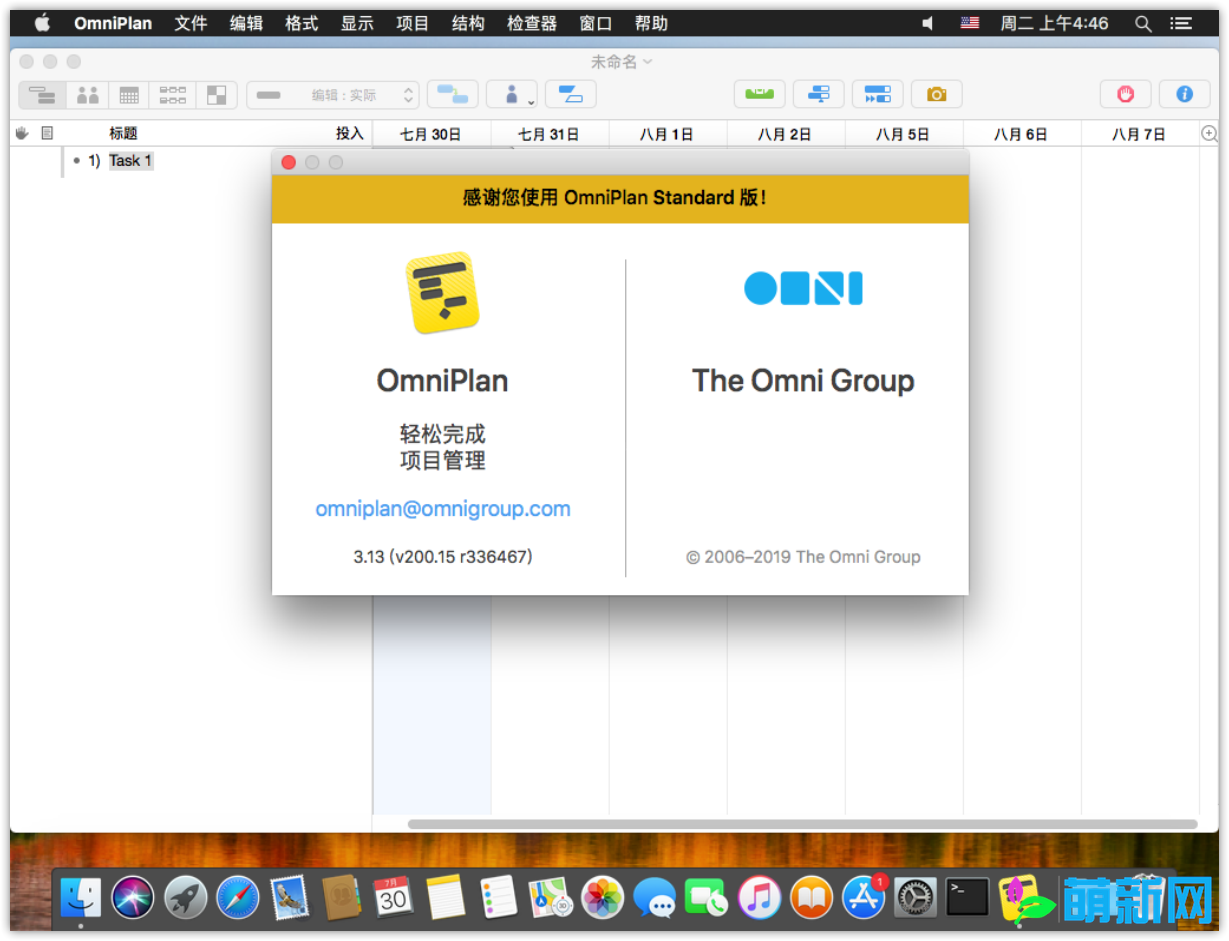The width and height of the screenshot is (1229, 941).
Task: Click the connect tasks toolbar button
Action: (x=452, y=95)
